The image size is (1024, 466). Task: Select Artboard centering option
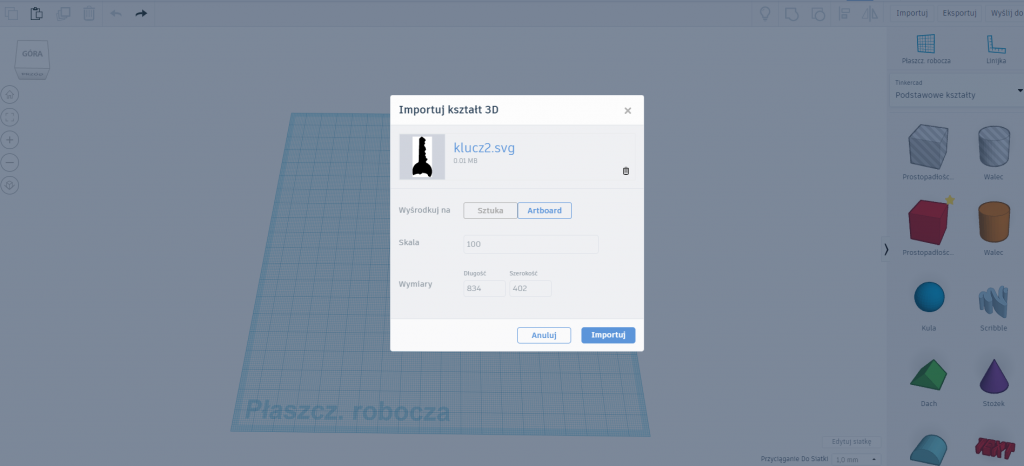(x=545, y=210)
